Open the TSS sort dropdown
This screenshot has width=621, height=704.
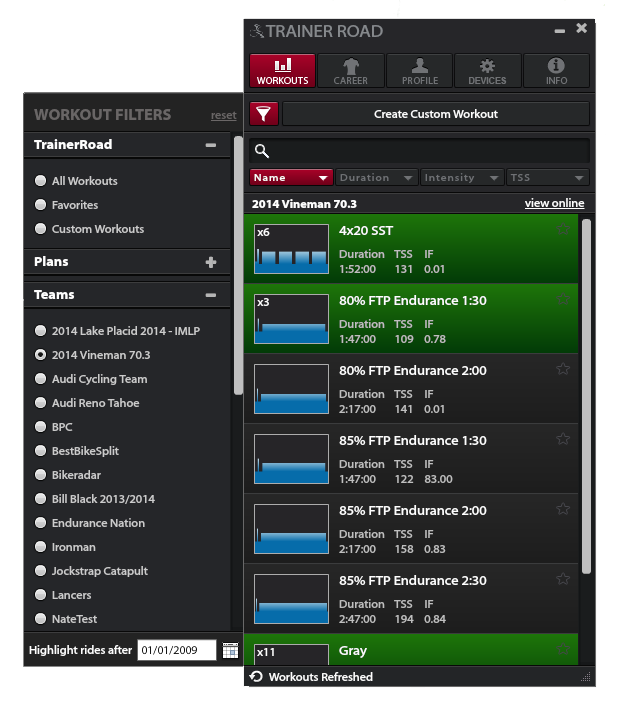[547, 177]
